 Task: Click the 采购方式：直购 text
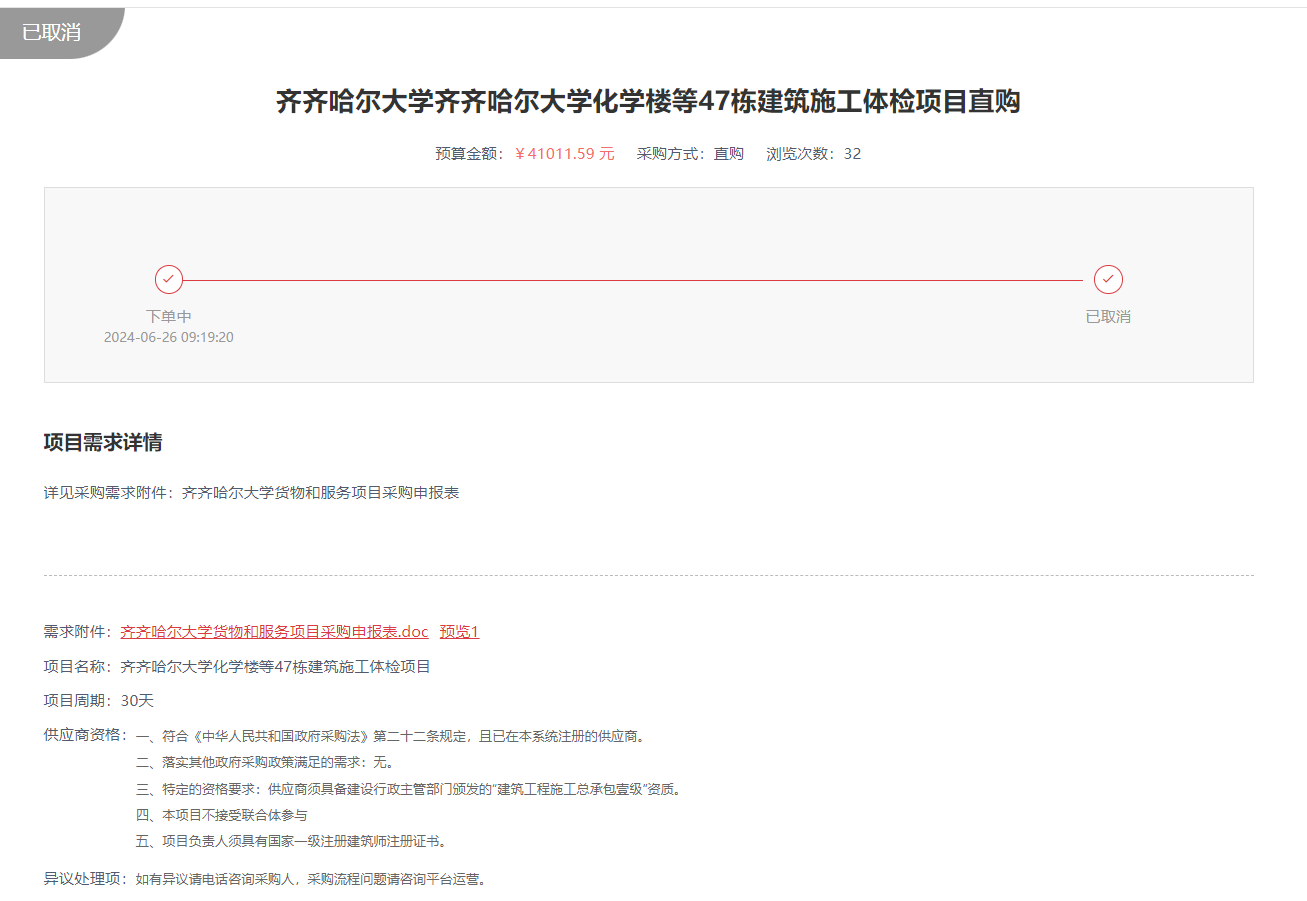pyautogui.click(x=690, y=154)
